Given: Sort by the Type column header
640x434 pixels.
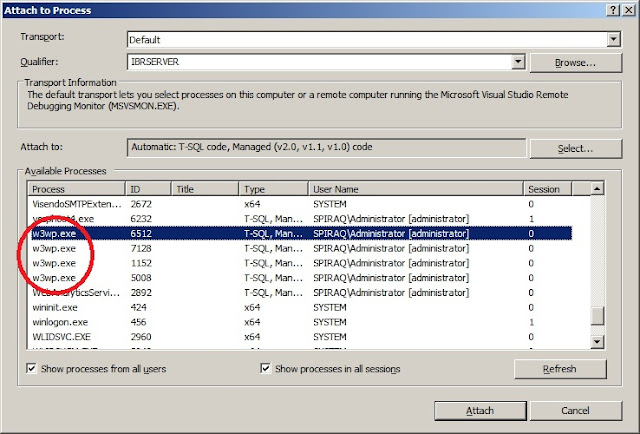Looking at the screenshot, I should point(273,189).
